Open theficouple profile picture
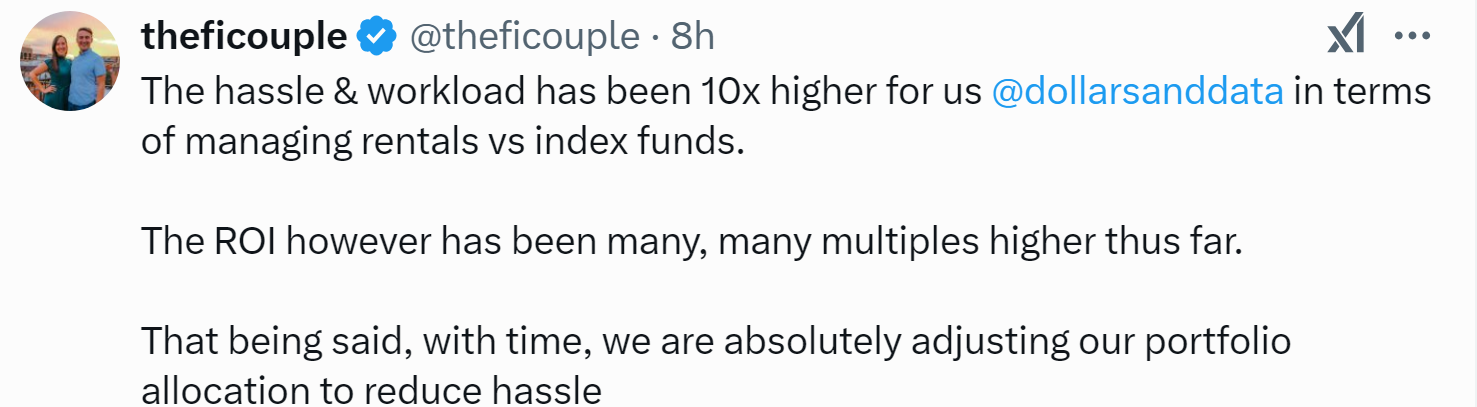Viewport: 1477px width, 407px height. [70, 63]
